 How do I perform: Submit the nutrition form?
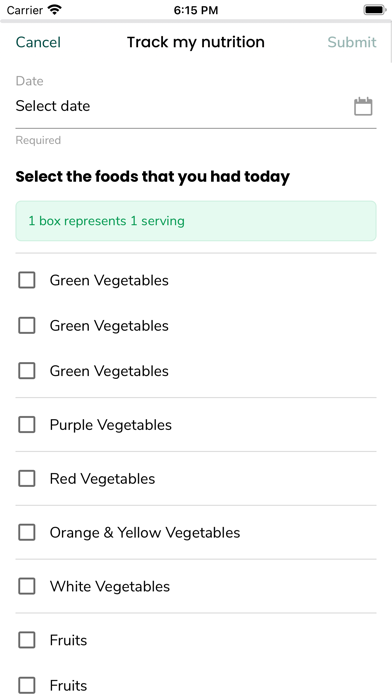(352, 42)
